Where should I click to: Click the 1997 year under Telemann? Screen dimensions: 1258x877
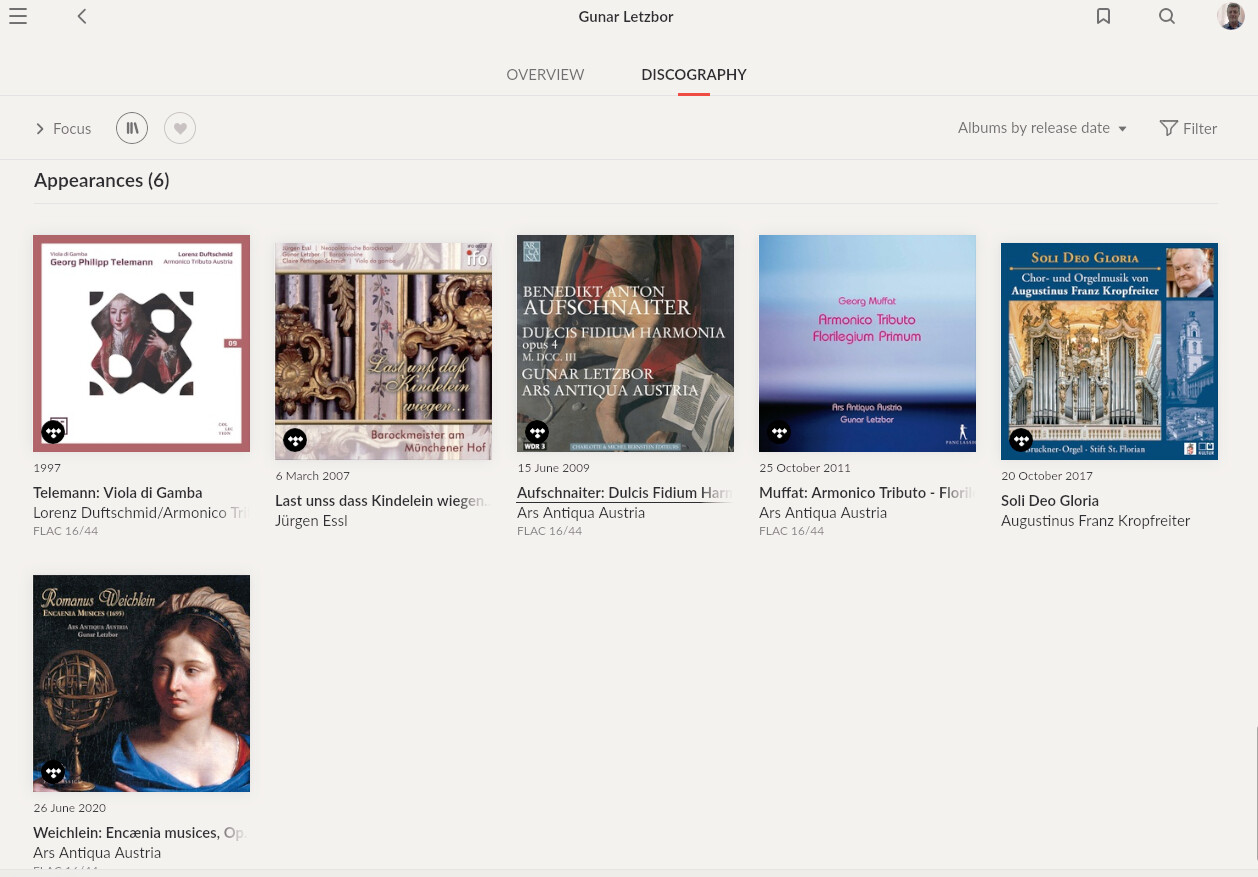coord(47,468)
